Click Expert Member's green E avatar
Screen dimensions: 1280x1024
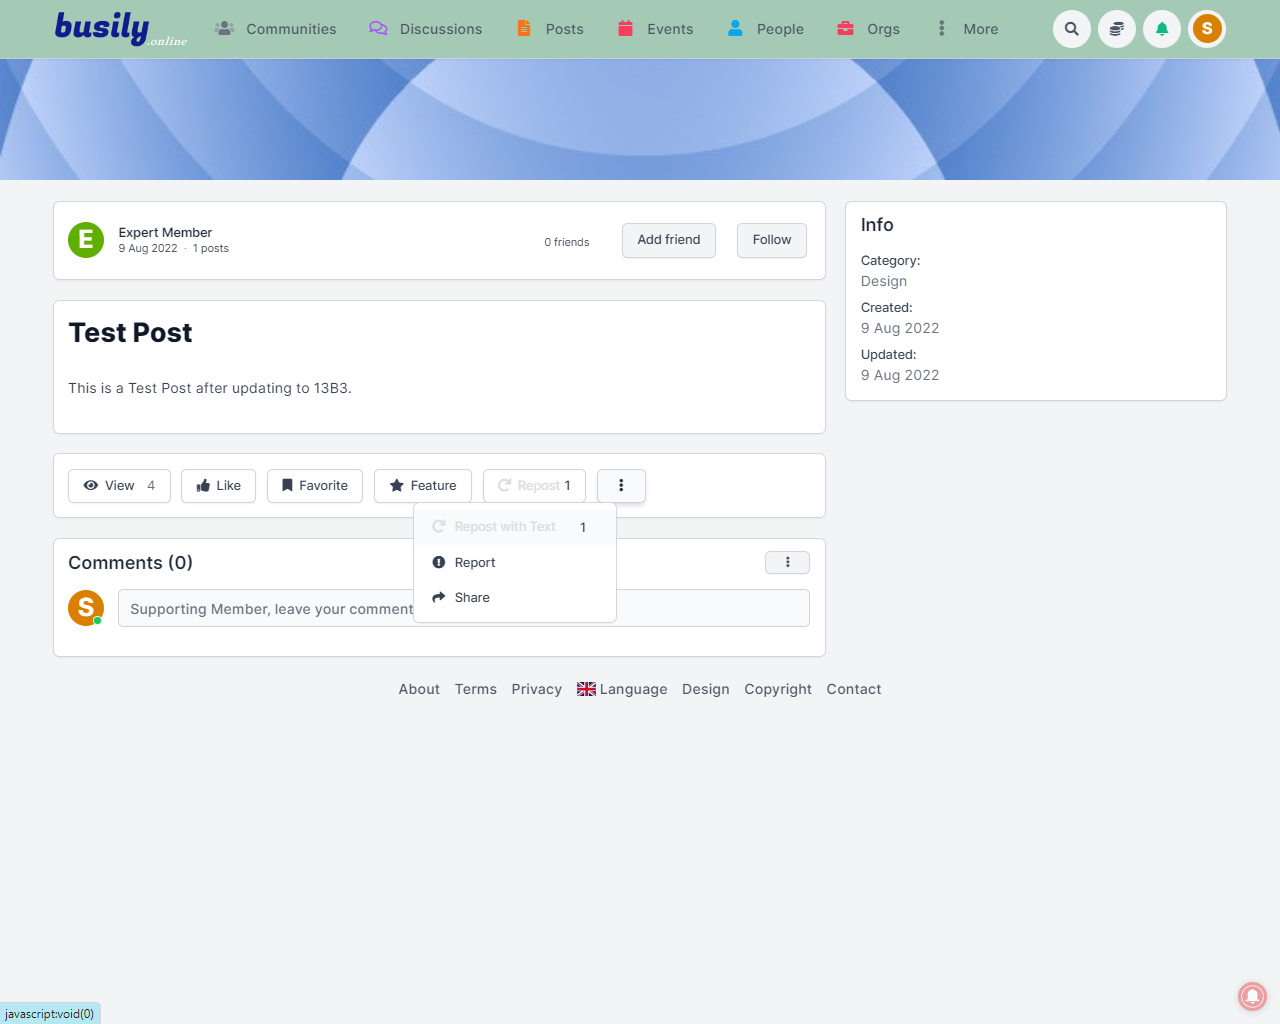point(86,240)
